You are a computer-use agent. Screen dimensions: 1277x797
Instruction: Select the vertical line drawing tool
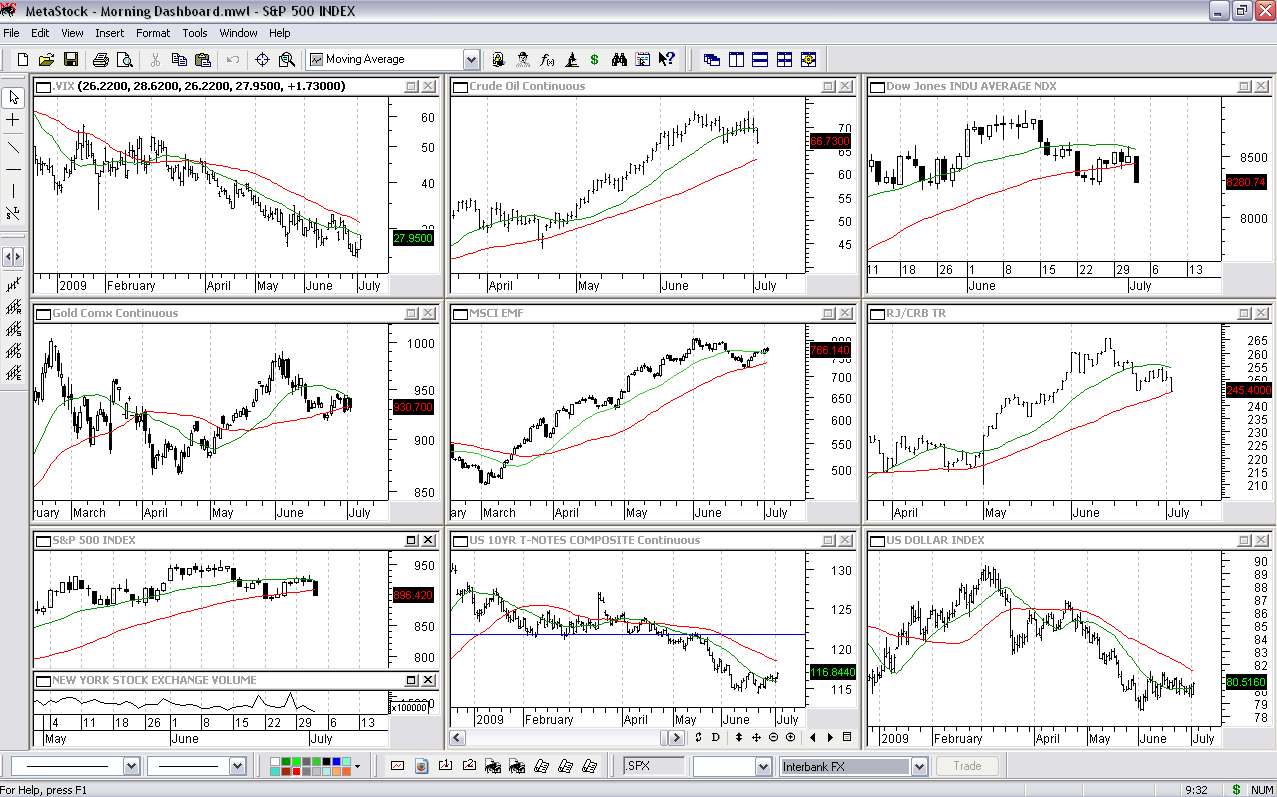click(x=13, y=190)
